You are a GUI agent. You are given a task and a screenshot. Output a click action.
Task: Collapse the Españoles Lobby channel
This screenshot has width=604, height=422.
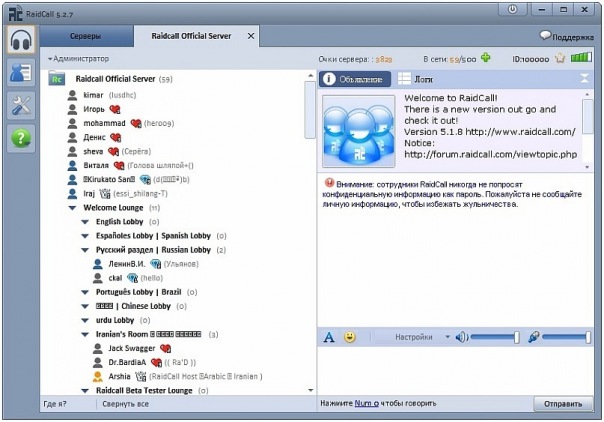pos(85,236)
